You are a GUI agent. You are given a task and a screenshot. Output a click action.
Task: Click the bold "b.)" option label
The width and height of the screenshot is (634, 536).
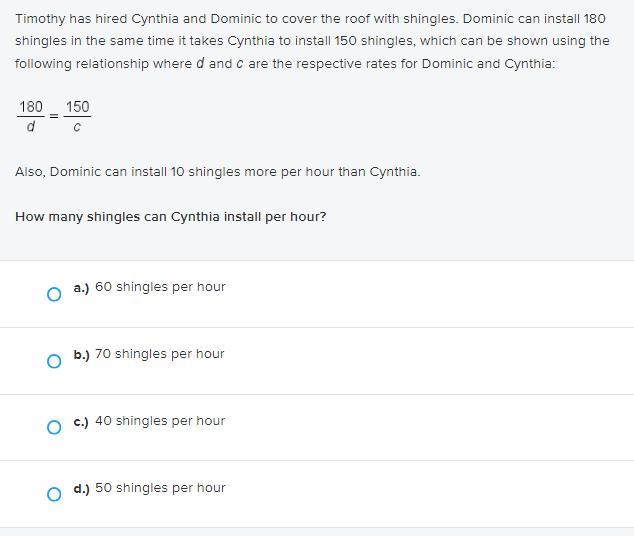click(x=82, y=355)
